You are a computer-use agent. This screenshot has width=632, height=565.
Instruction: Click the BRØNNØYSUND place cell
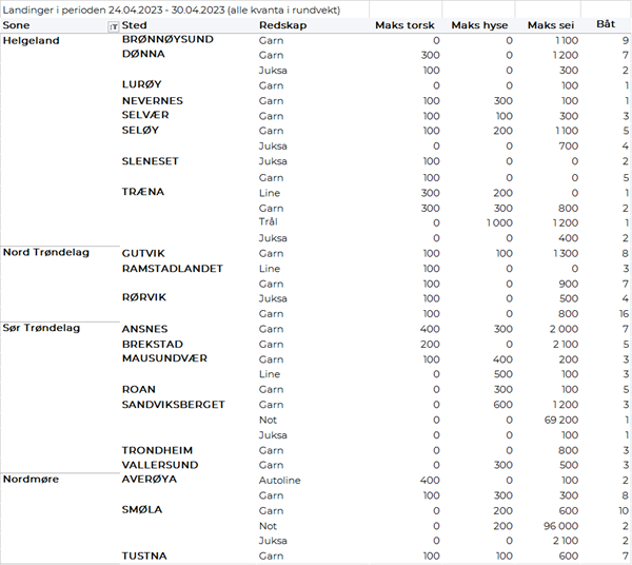(167, 40)
